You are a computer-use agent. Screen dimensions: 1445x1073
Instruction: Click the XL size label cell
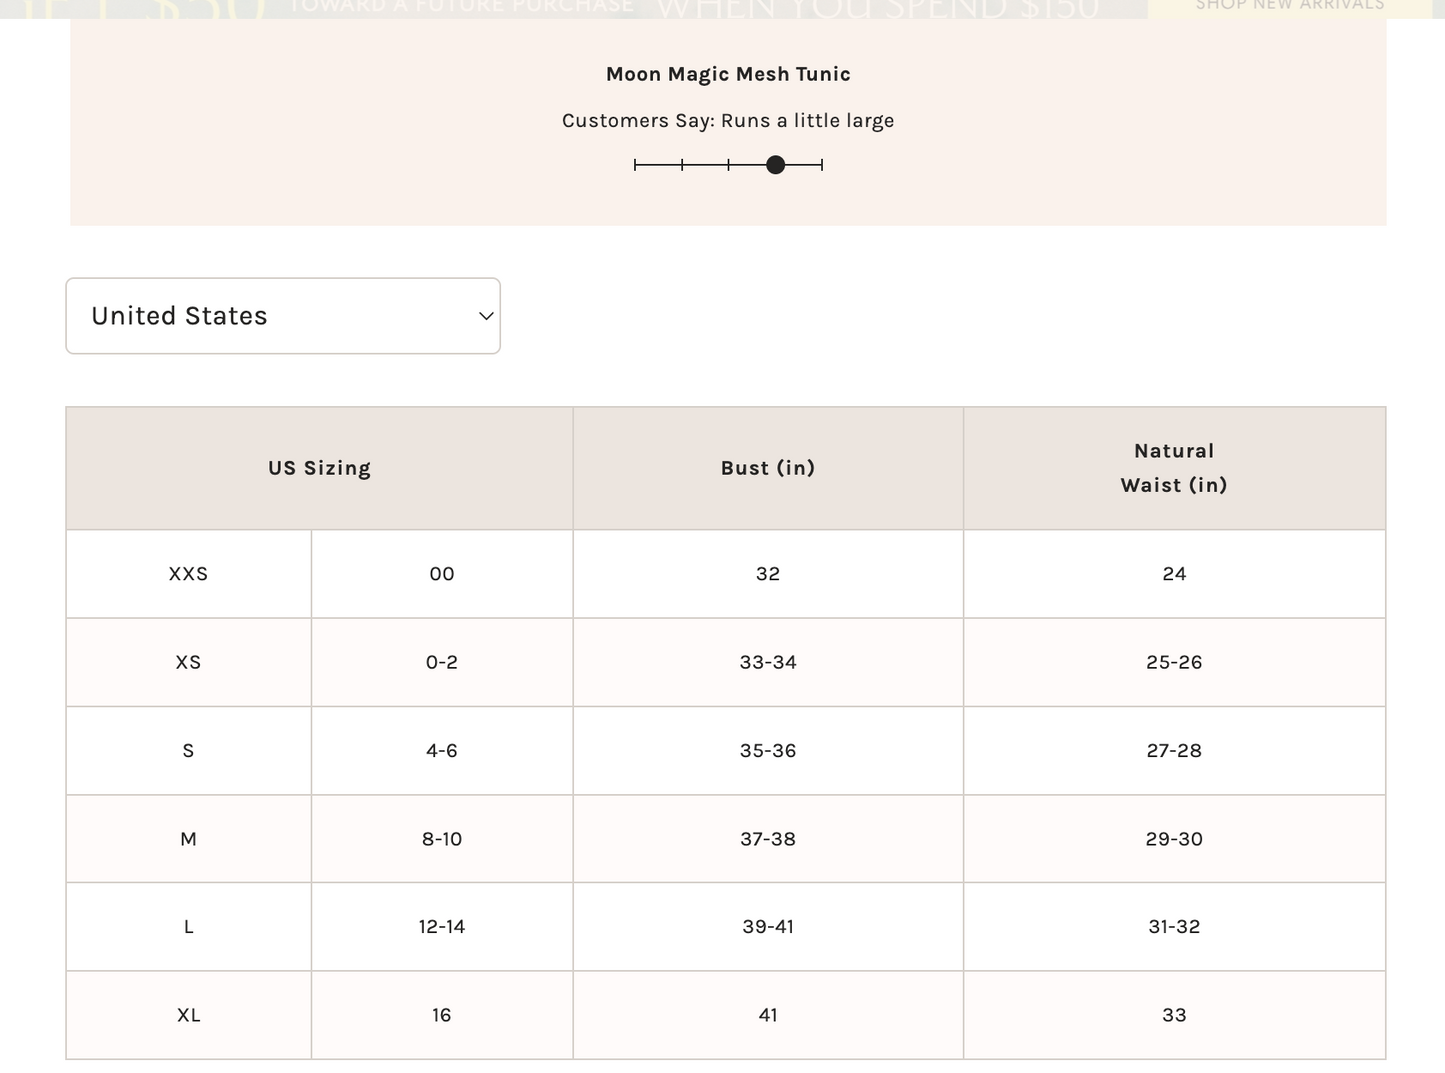click(x=188, y=1015)
